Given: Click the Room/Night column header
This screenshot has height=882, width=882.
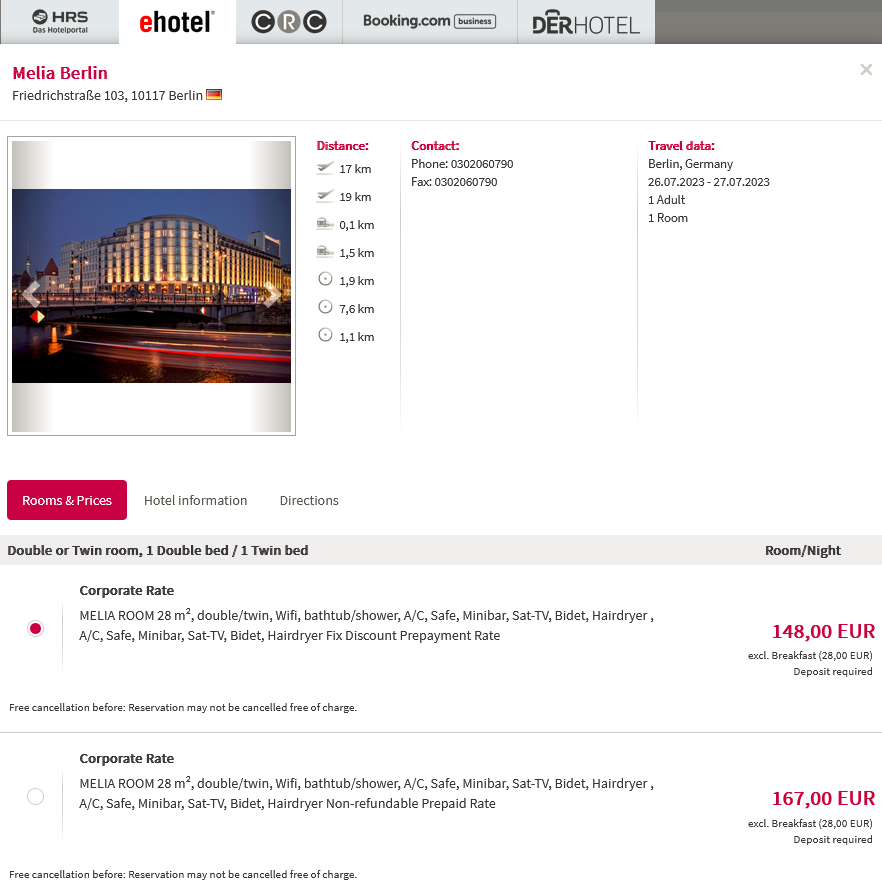Looking at the screenshot, I should (x=803, y=551).
